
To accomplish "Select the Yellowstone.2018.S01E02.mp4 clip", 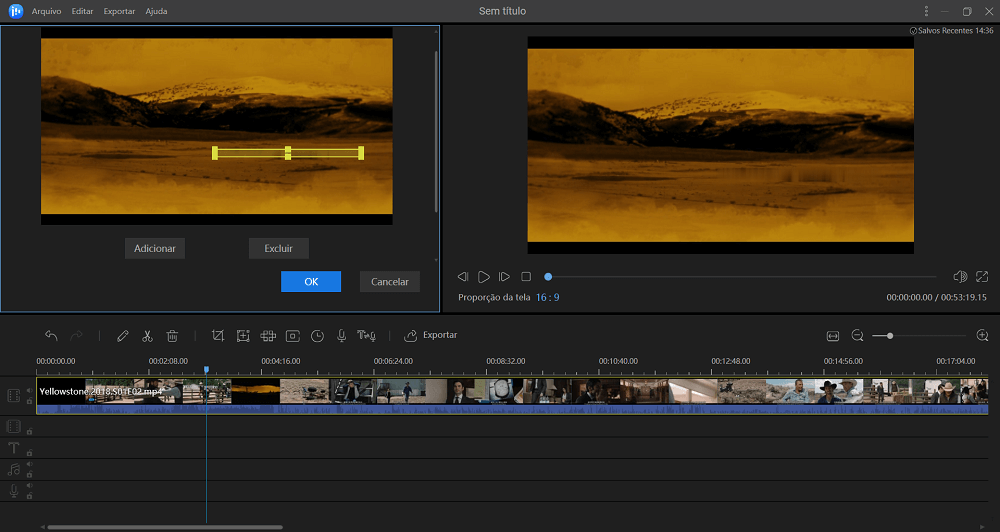I will pyautogui.click(x=512, y=395).
